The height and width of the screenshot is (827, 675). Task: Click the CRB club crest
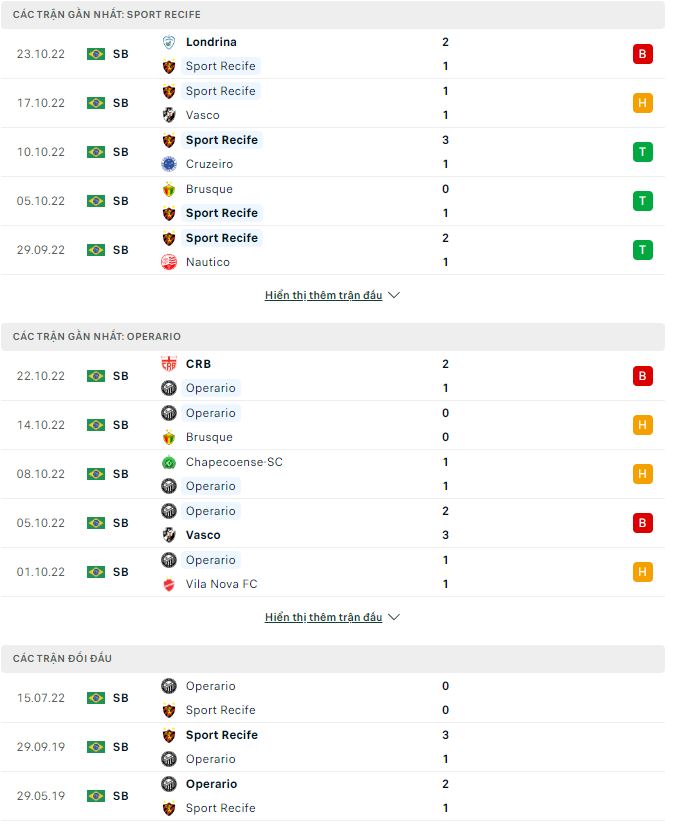[x=169, y=364]
